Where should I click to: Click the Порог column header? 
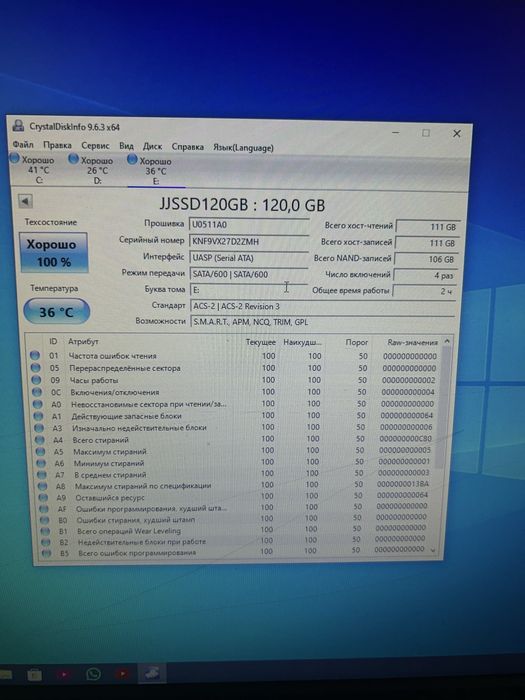tap(357, 342)
